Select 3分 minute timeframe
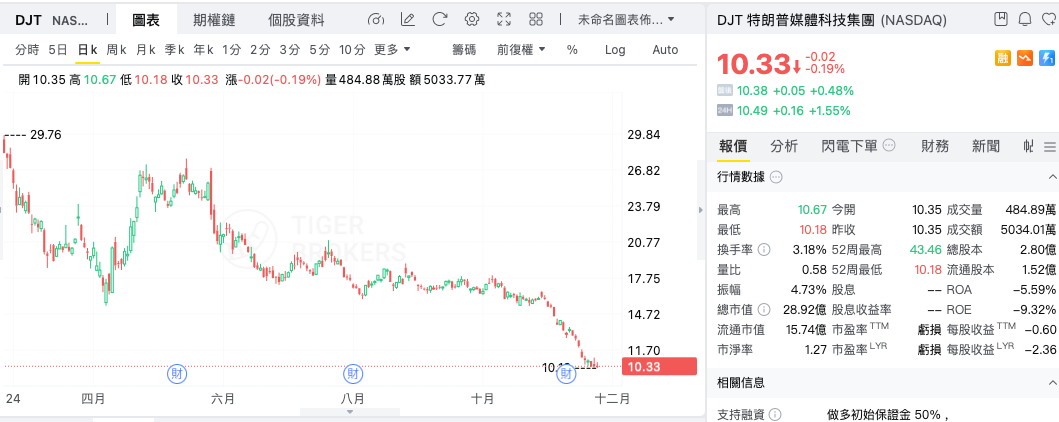This screenshot has height=422, width=1059. (x=290, y=49)
